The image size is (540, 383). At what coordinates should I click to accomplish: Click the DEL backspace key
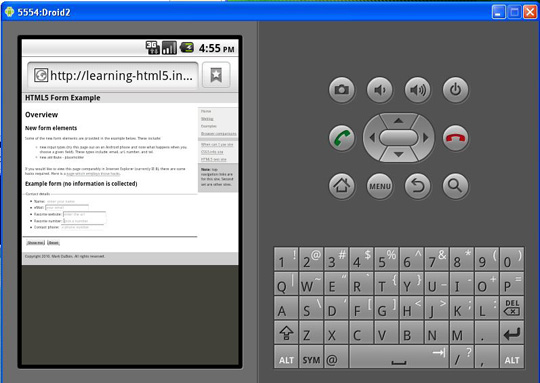point(512,308)
